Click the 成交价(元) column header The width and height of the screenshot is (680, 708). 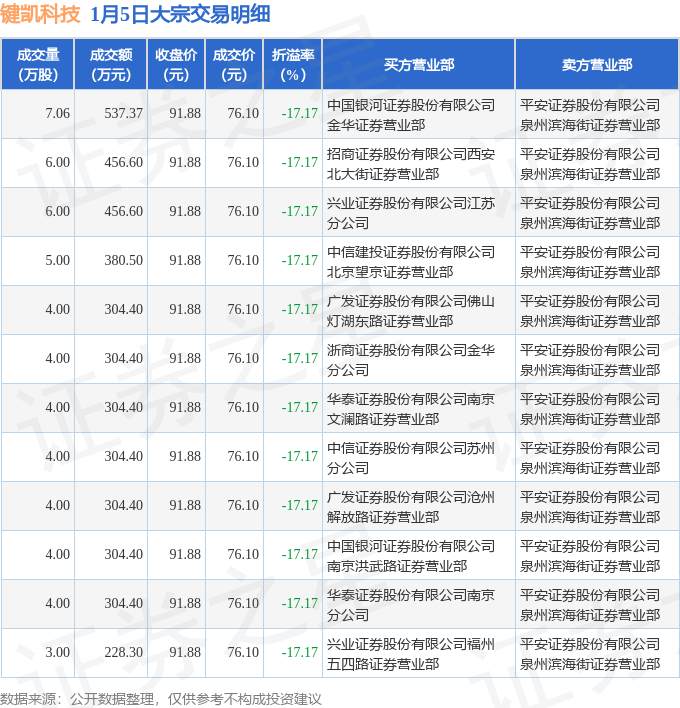click(x=234, y=65)
